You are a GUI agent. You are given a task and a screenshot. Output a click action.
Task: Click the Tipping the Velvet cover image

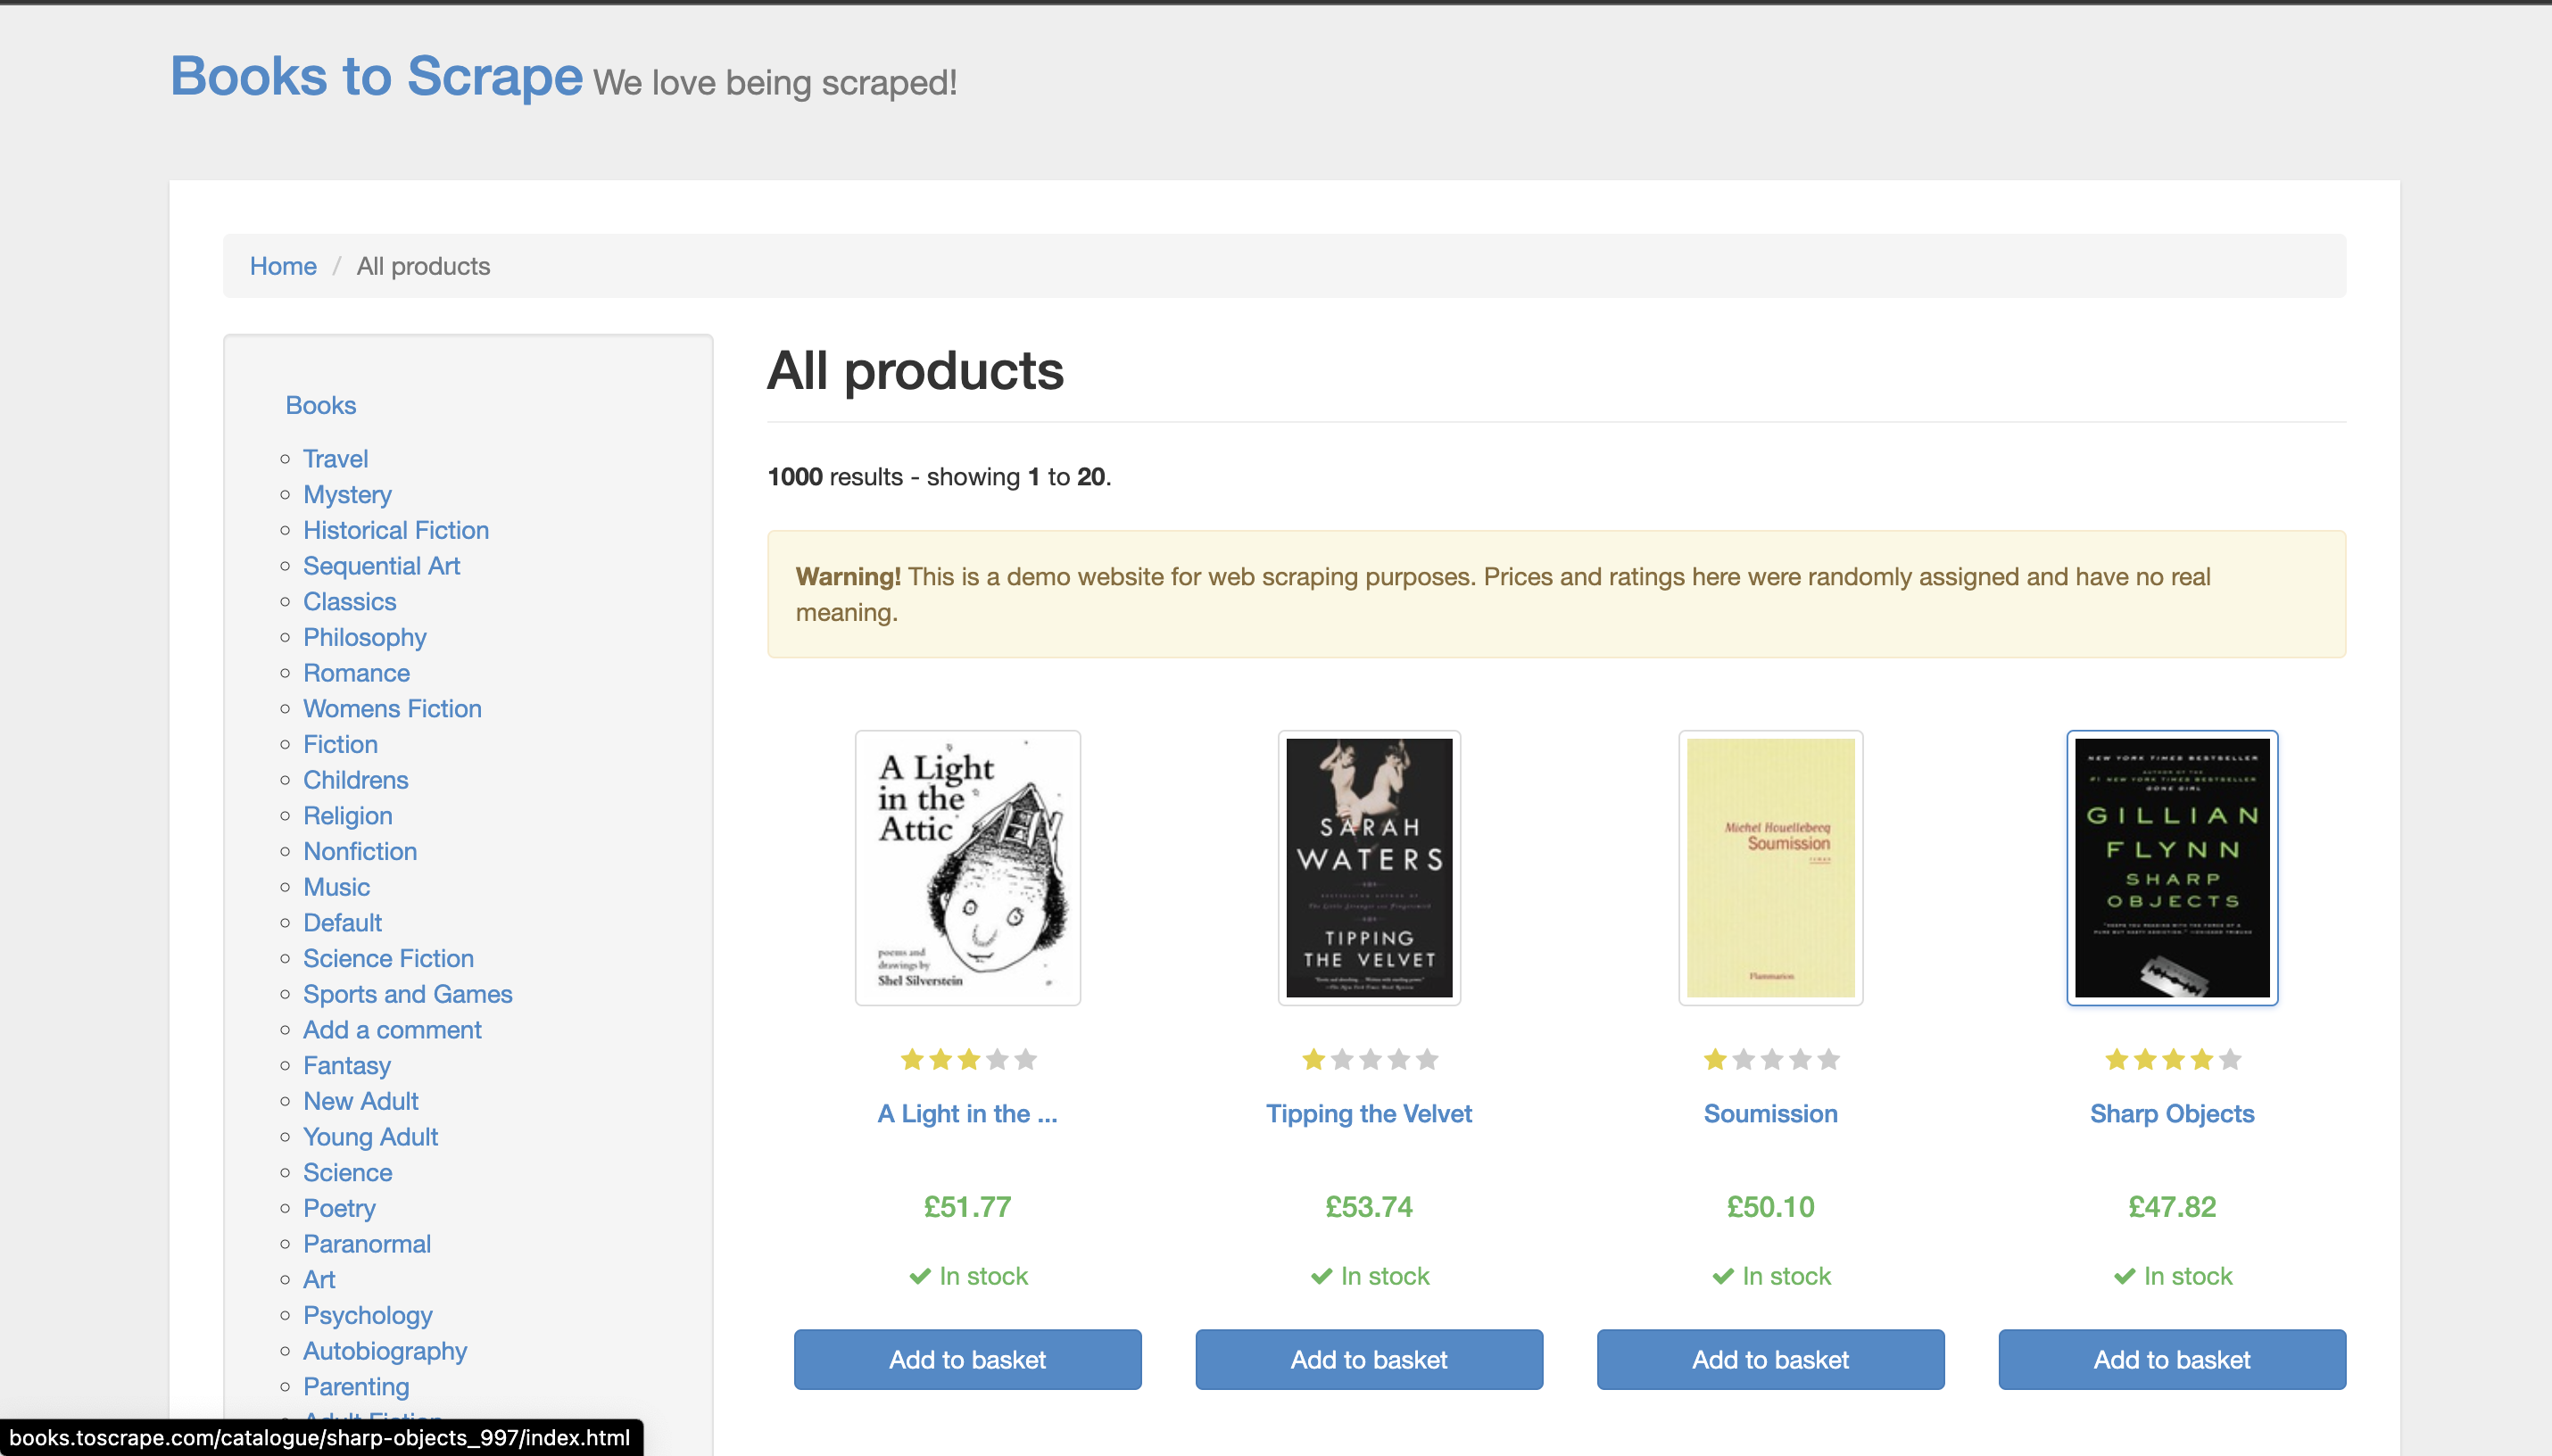[1368, 867]
